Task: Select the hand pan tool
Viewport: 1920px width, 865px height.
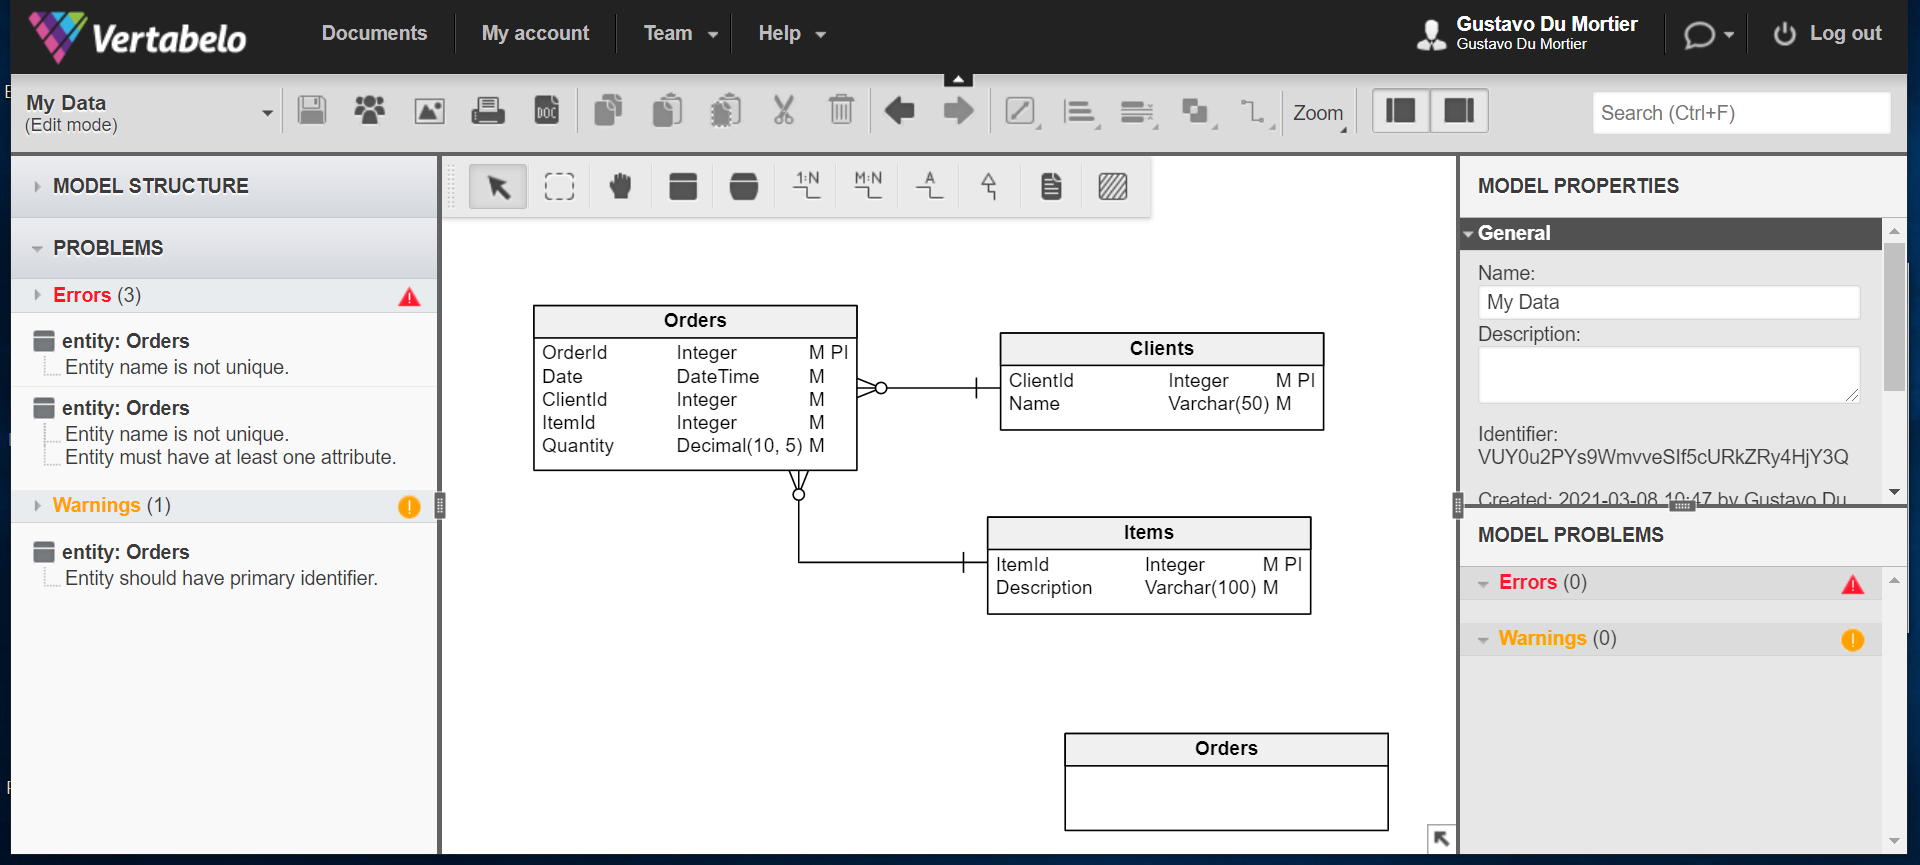Action: pyautogui.click(x=621, y=186)
